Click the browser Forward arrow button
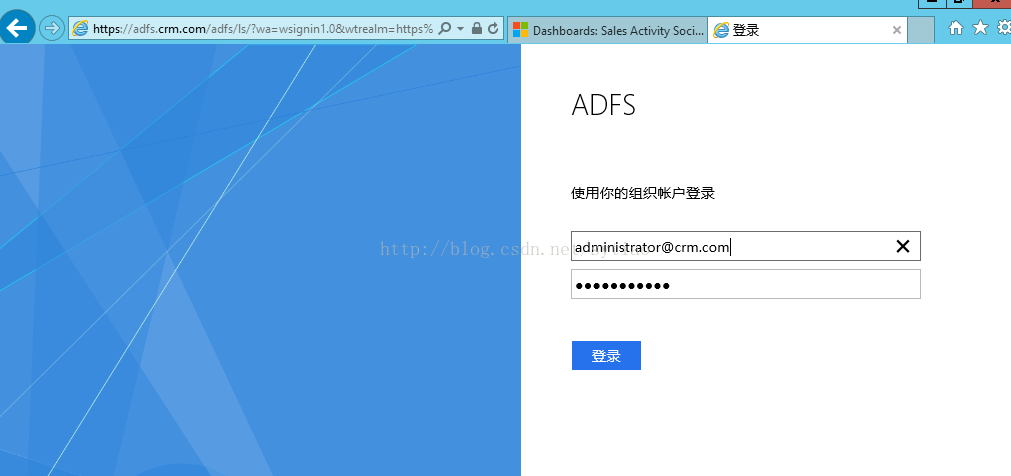The height and width of the screenshot is (476, 1011). coord(51,28)
